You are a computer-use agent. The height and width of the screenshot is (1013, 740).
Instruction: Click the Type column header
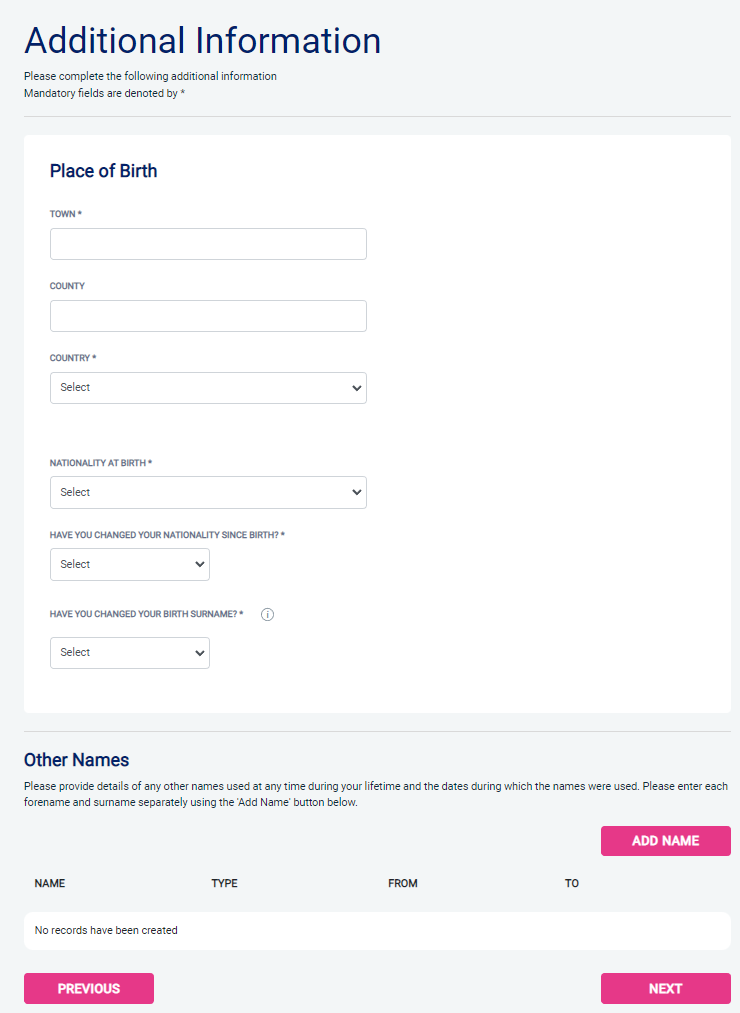coord(224,884)
